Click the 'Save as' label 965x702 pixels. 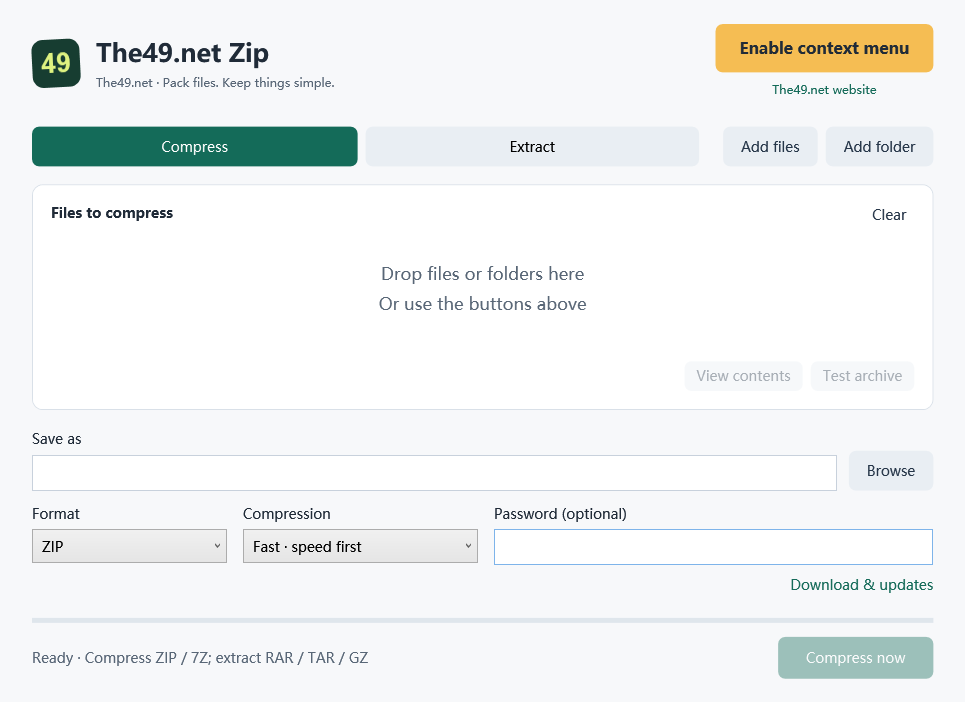tap(57, 439)
